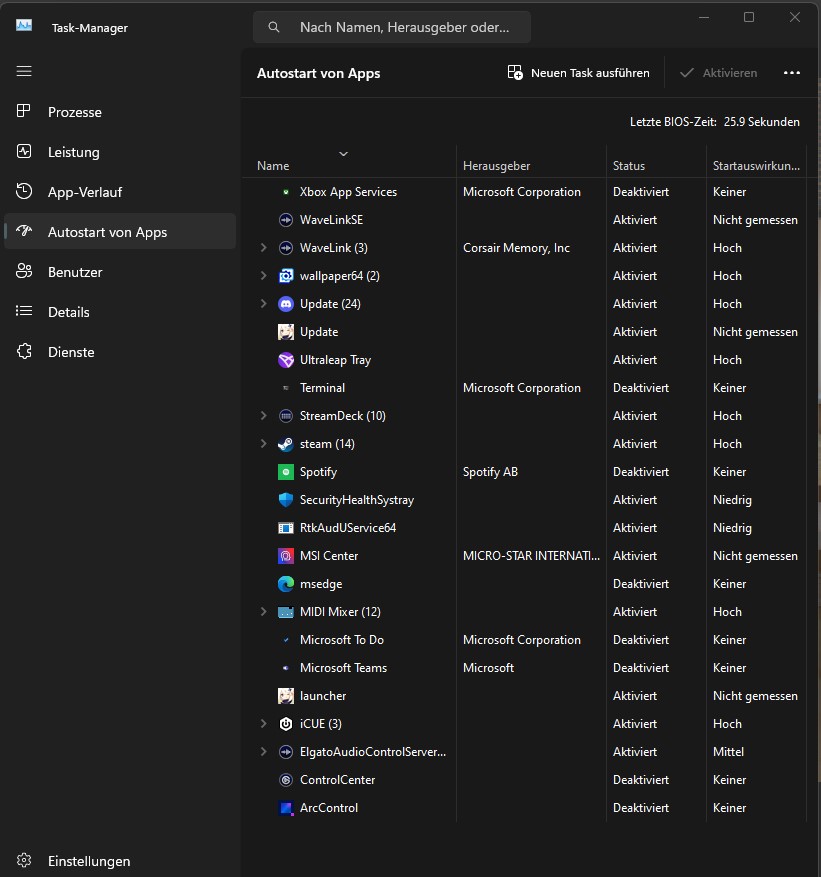Open the Leistung page

click(x=120, y=152)
